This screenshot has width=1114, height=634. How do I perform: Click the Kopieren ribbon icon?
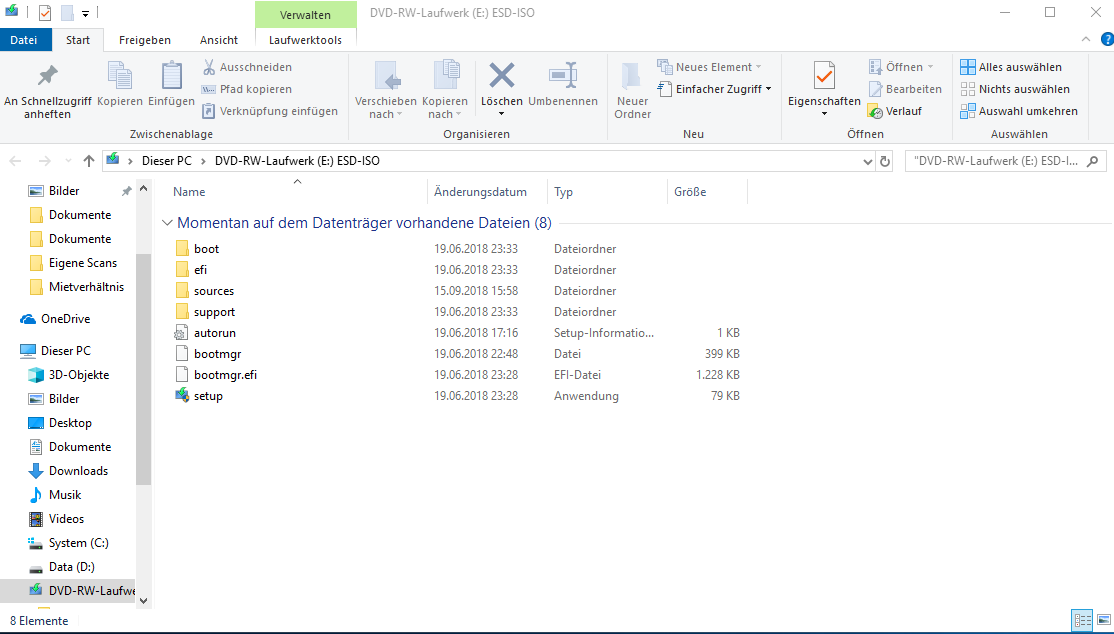pos(120,75)
